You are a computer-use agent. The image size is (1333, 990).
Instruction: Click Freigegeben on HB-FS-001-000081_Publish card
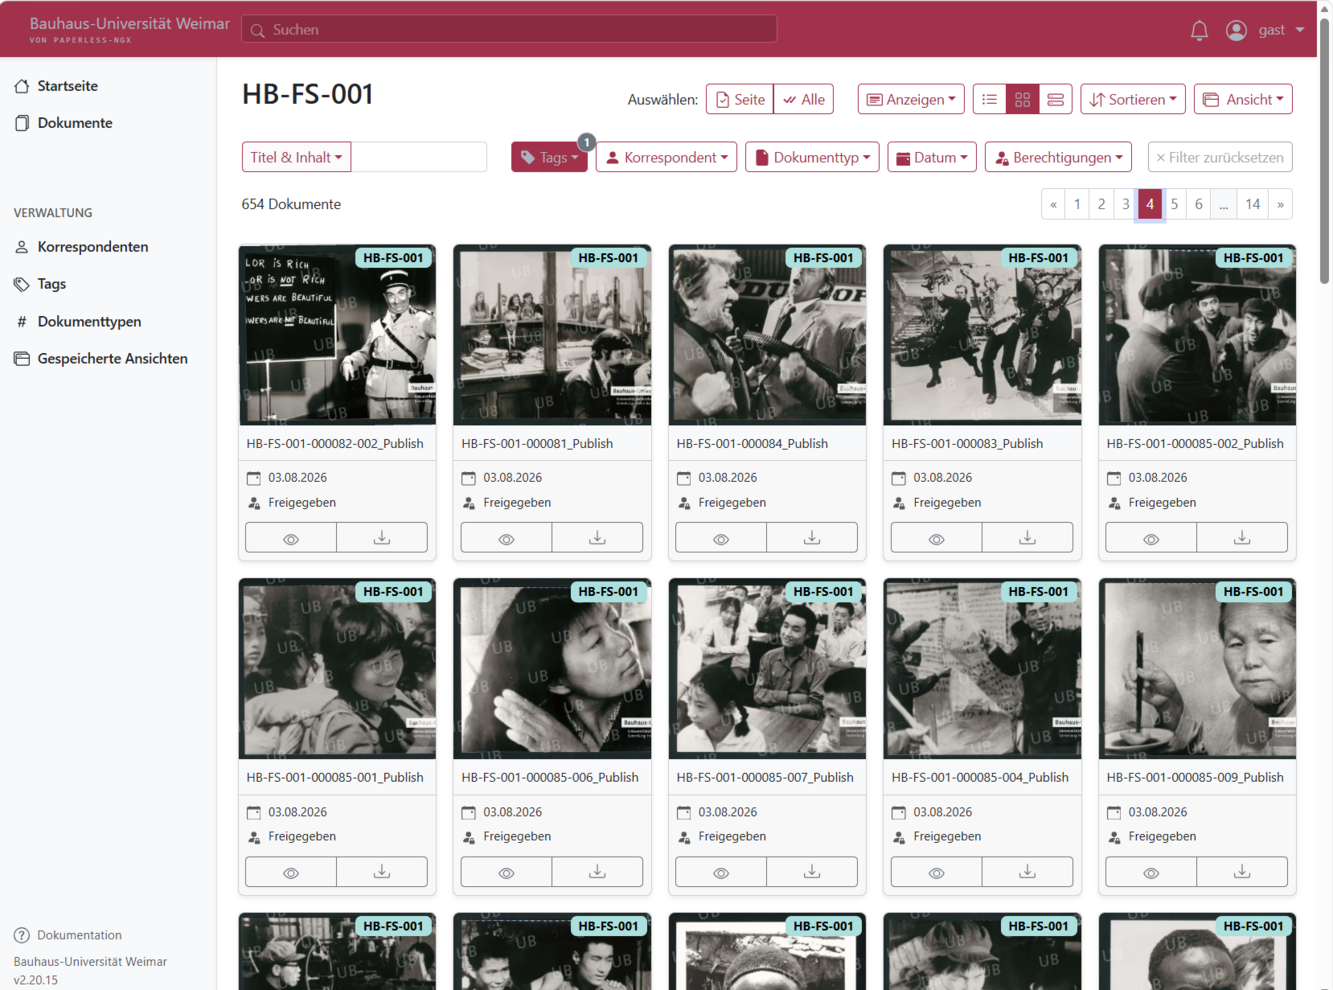(517, 503)
